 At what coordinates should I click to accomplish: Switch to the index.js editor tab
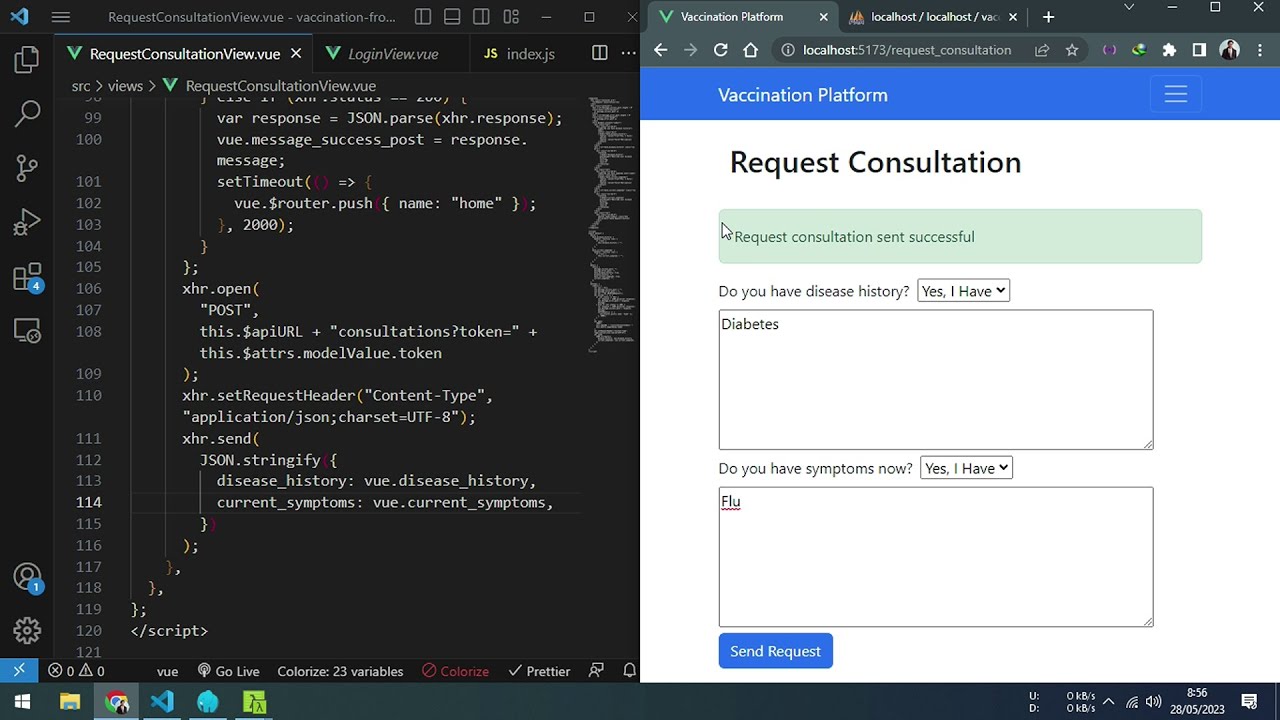pyautogui.click(x=520, y=54)
